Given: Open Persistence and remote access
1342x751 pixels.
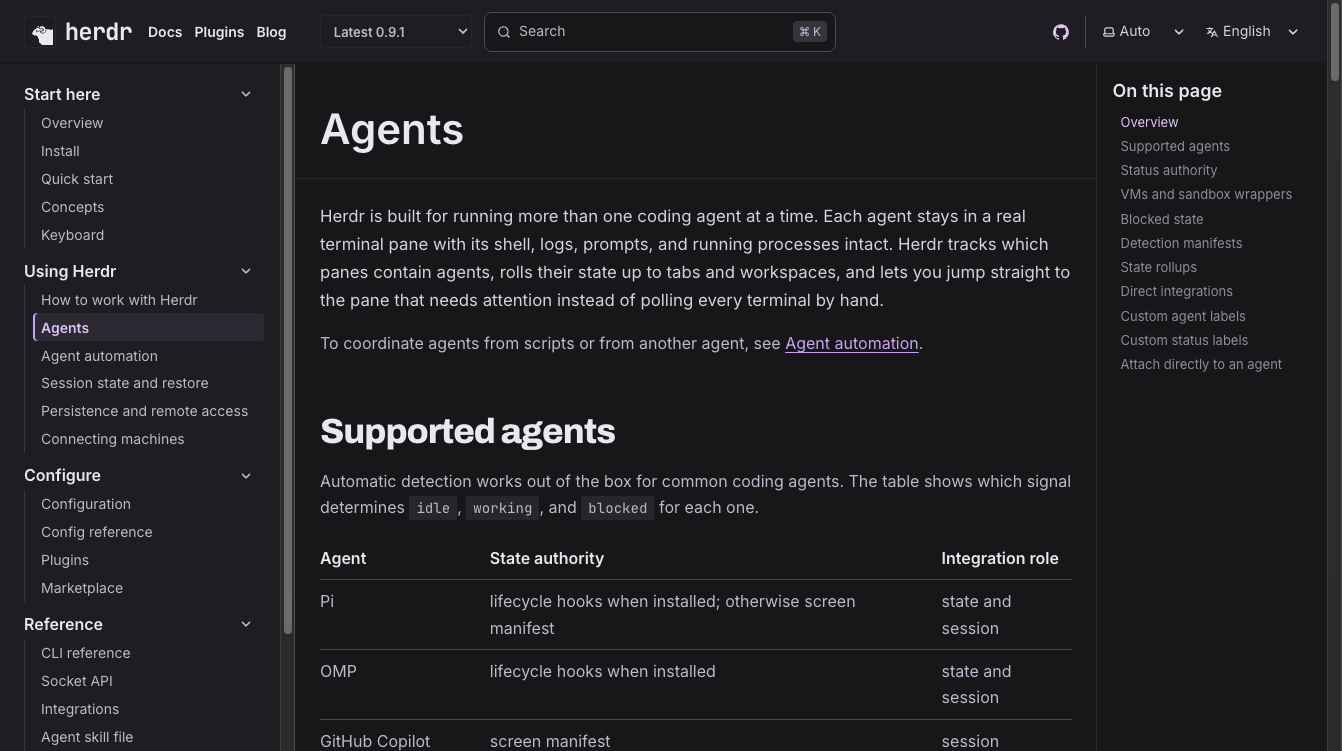Looking at the screenshot, I should tap(144, 411).
